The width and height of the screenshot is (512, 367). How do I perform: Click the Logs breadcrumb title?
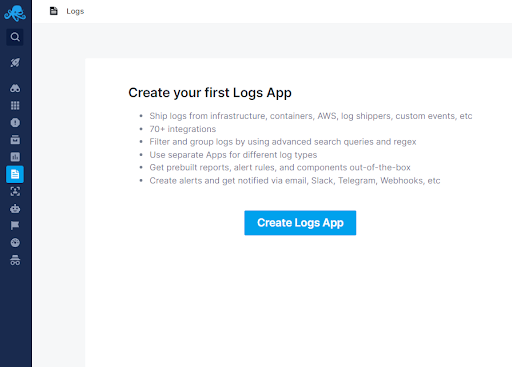click(75, 11)
